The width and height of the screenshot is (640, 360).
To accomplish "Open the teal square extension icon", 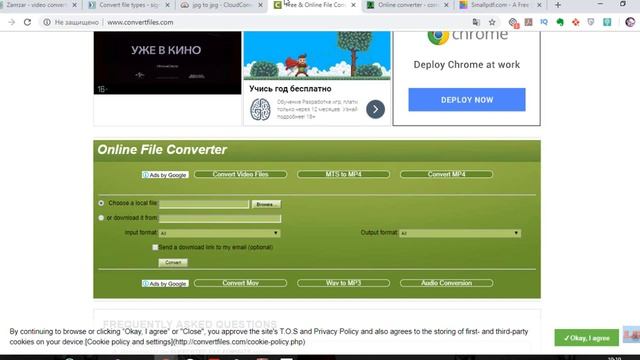I will click(x=607, y=22).
